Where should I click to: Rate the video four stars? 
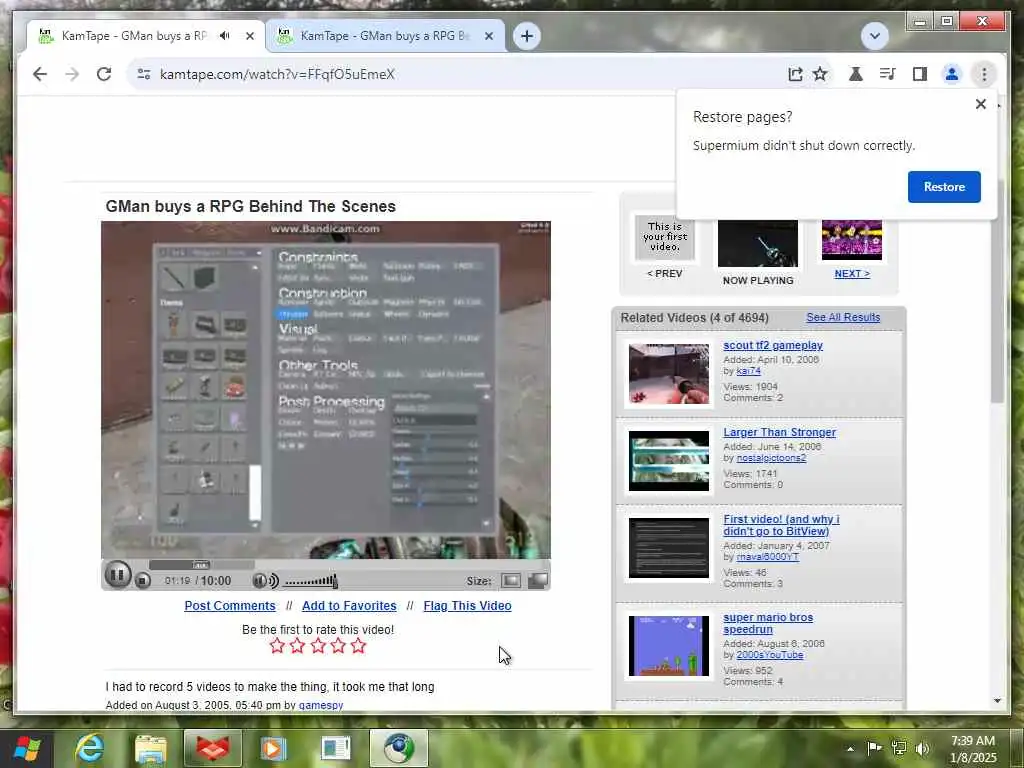click(x=338, y=646)
